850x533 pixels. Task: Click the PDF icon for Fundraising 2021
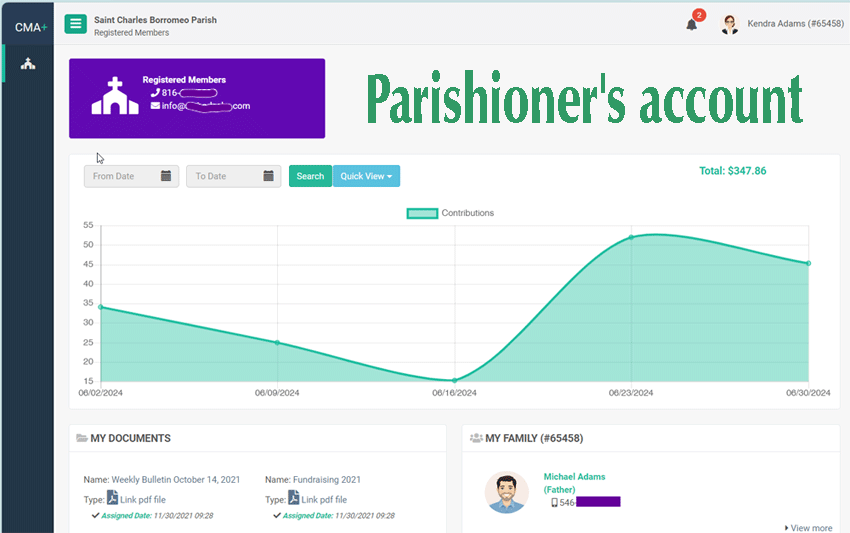point(294,498)
